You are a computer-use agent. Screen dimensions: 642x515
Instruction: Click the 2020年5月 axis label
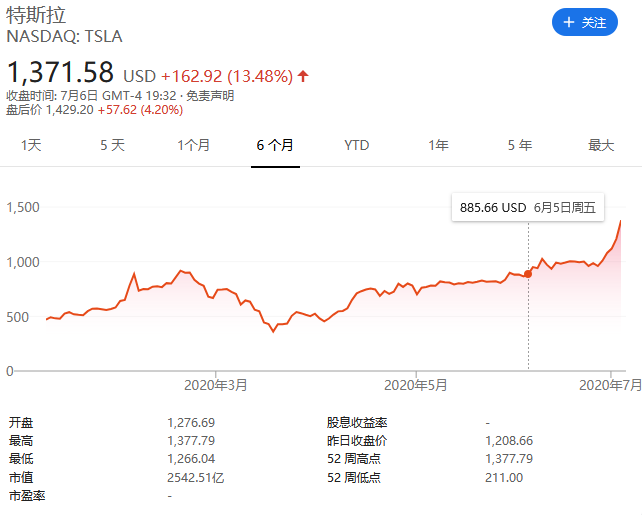pyautogui.click(x=416, y=384)
